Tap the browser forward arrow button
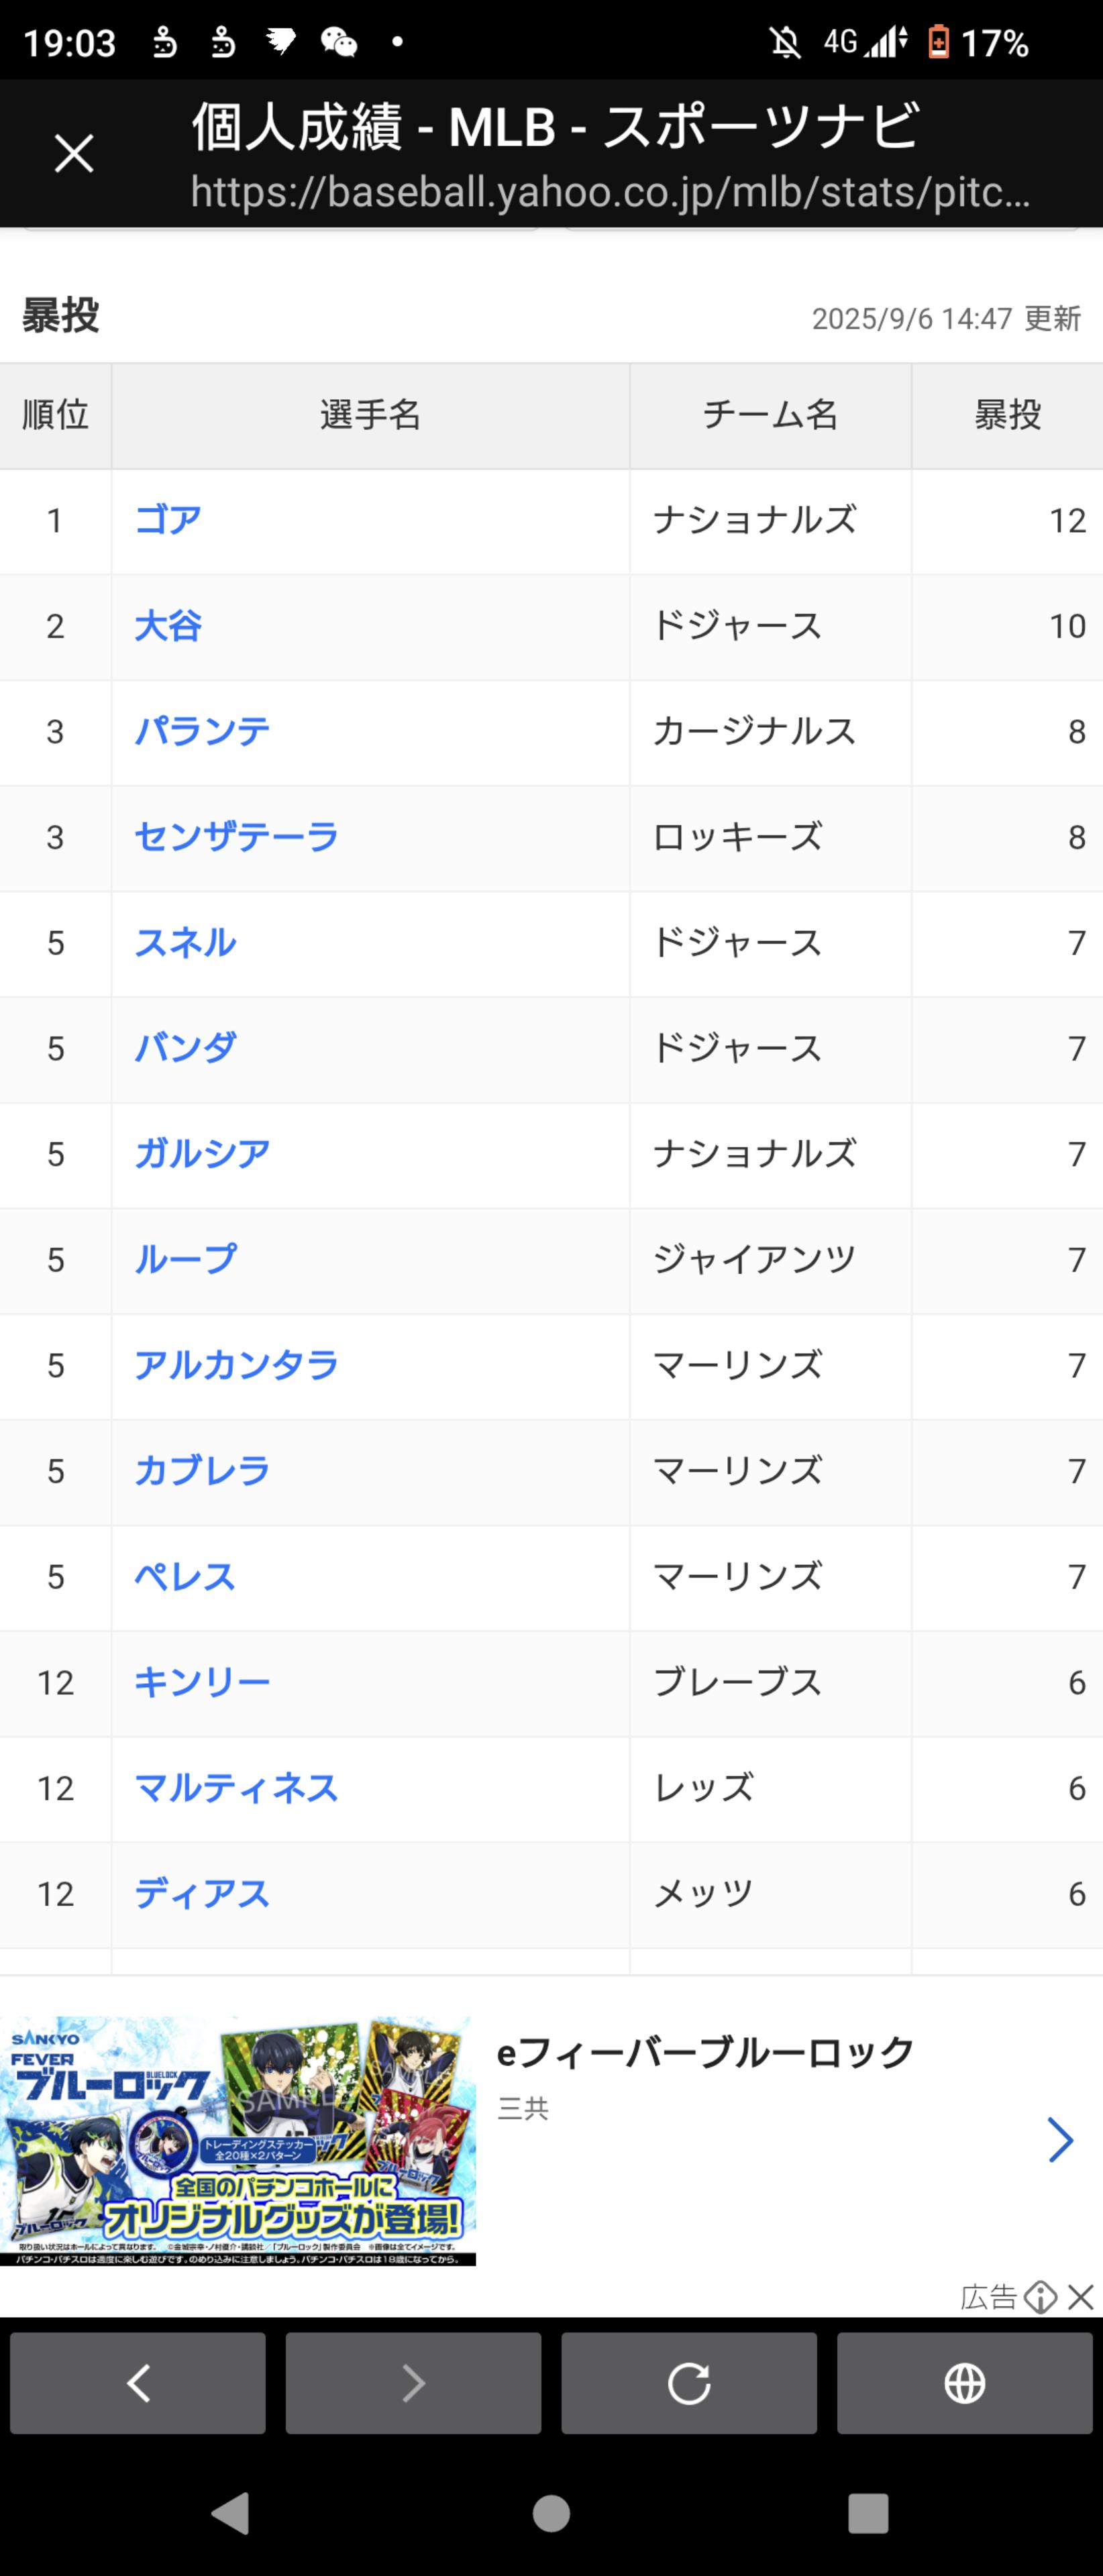The height and width of the screenshot is (2576, 1103). click(x=413, y=2383)
